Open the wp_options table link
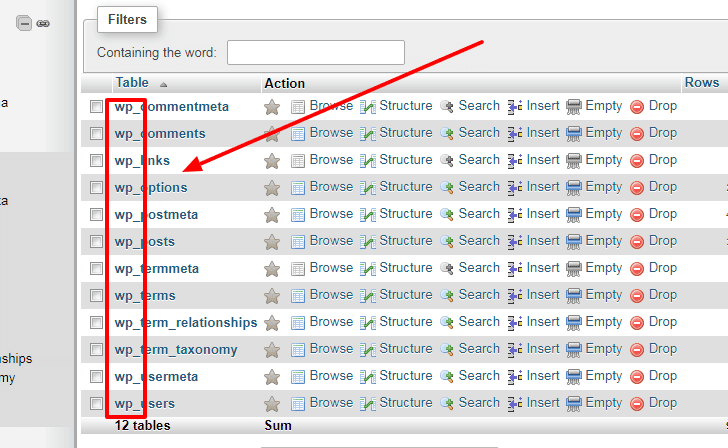728x448 pixels. [151, 188]
